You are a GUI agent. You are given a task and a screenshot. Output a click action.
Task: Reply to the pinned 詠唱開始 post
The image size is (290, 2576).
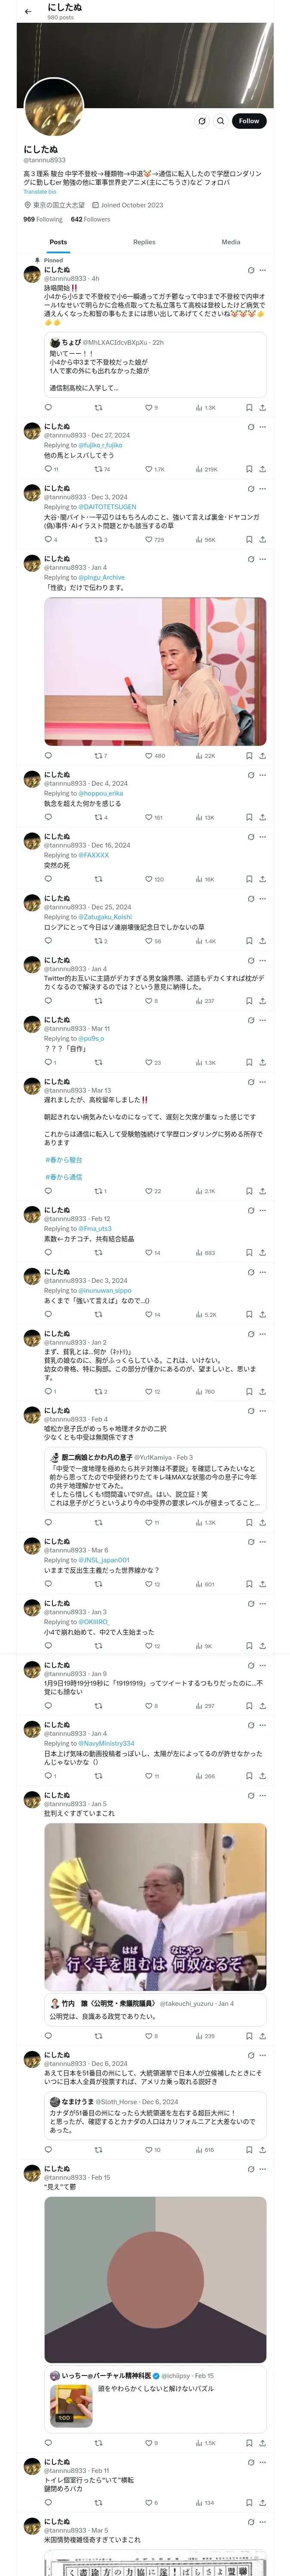48,407
